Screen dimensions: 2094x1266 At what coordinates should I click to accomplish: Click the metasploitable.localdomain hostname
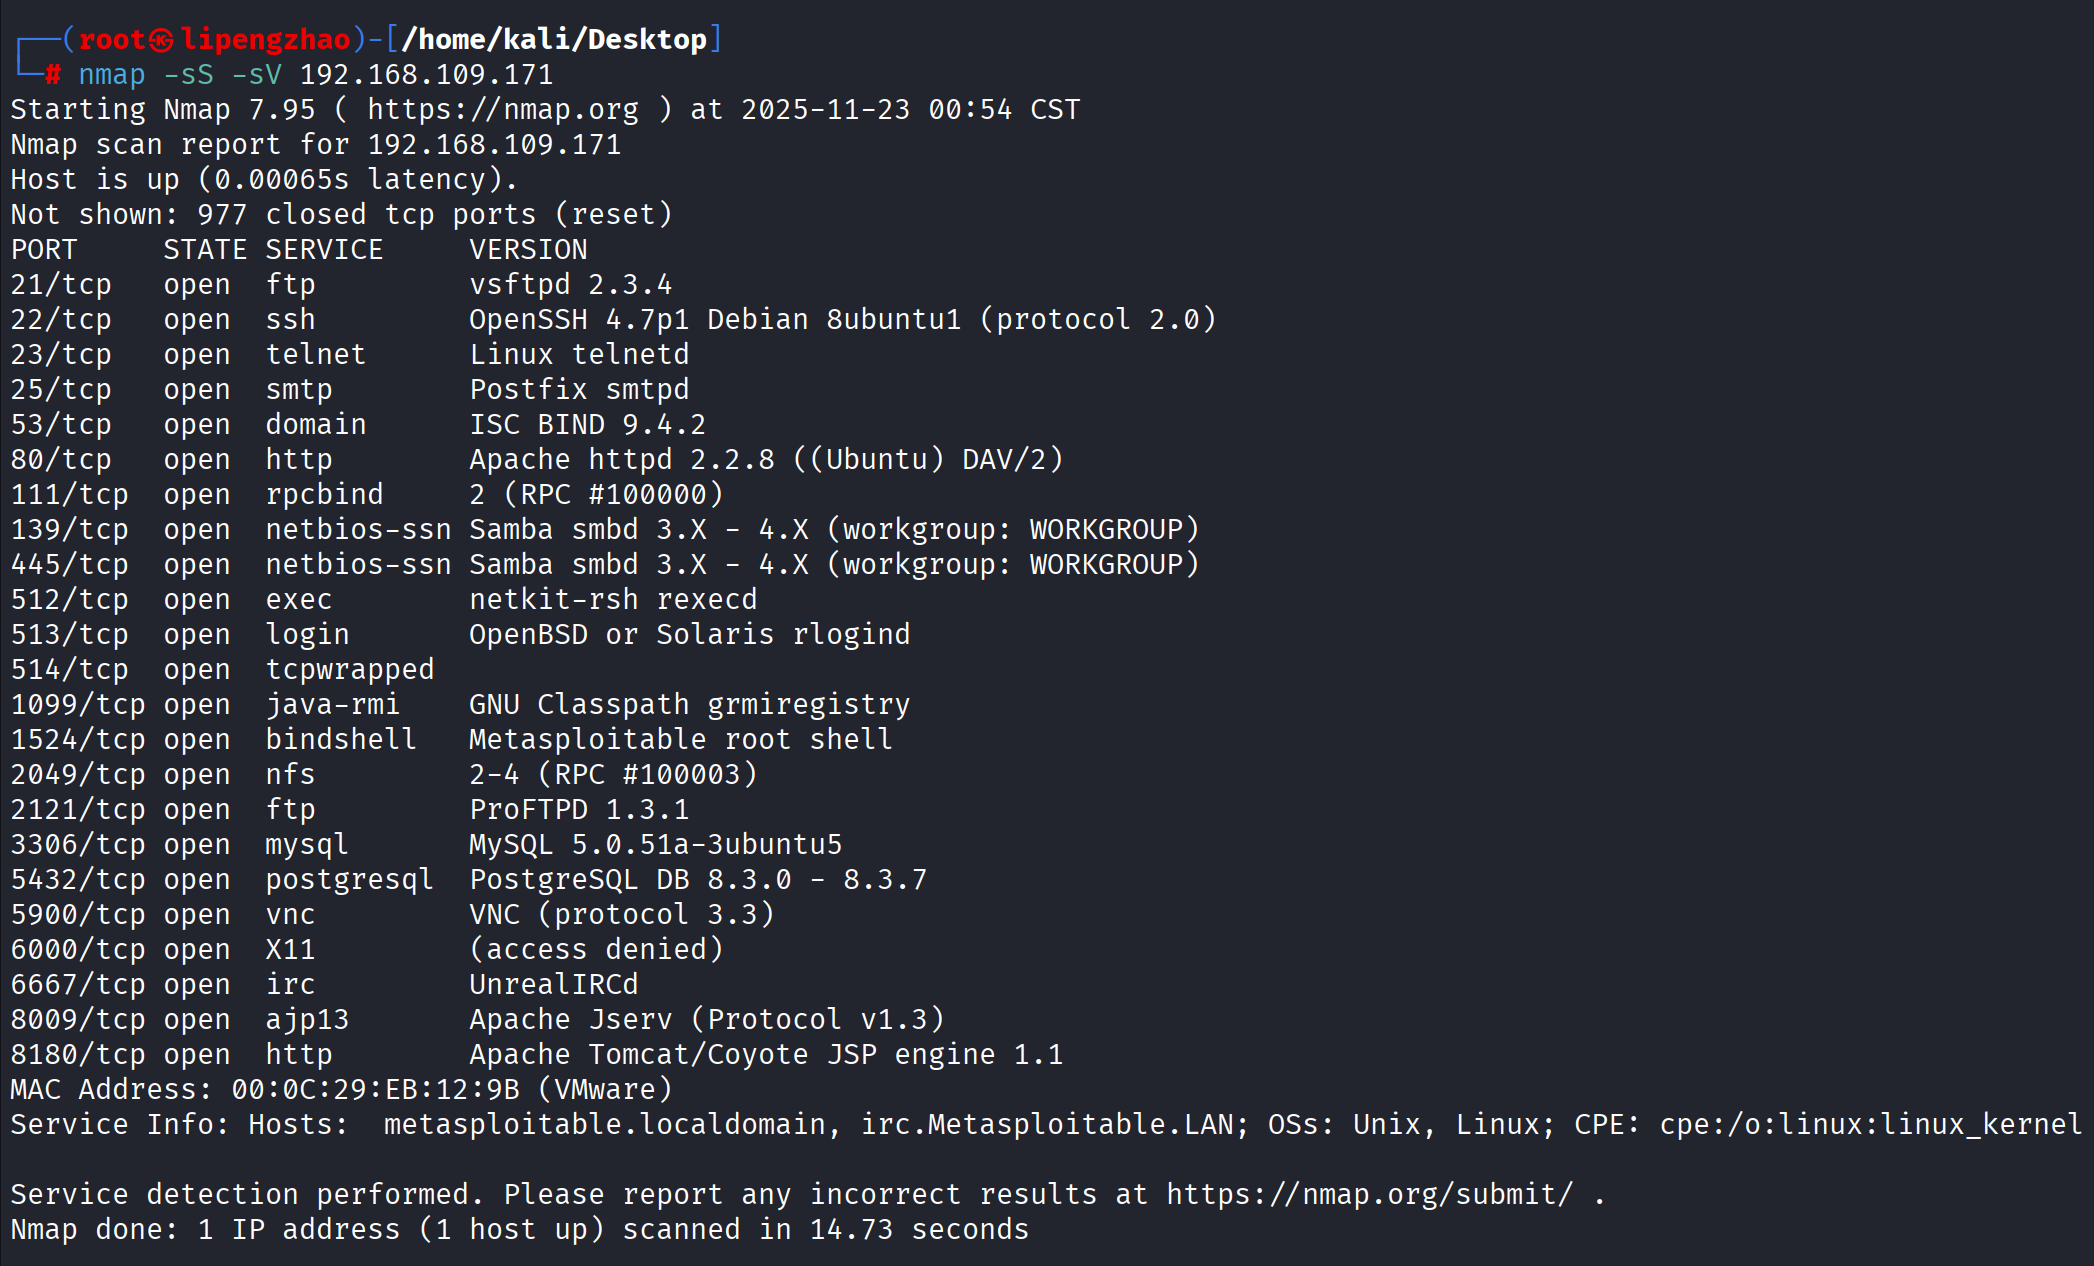coord(604,1124)
